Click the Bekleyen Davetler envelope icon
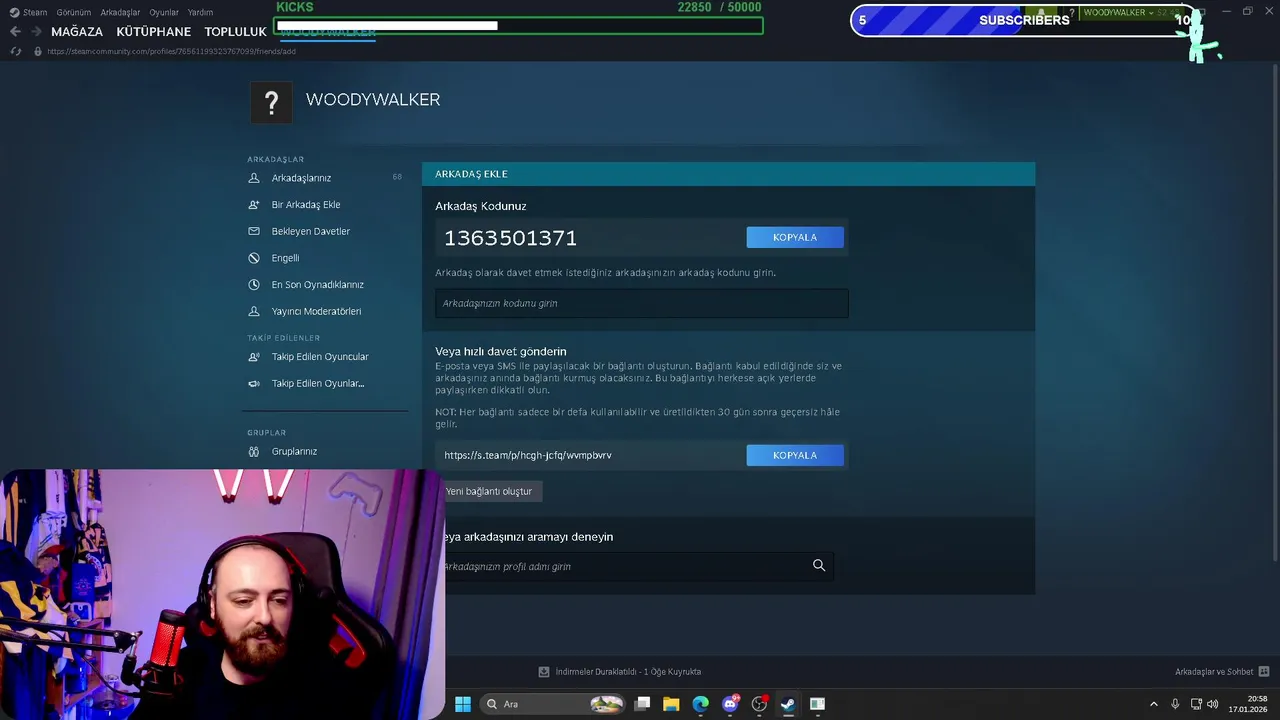 (x=253, y=231)
